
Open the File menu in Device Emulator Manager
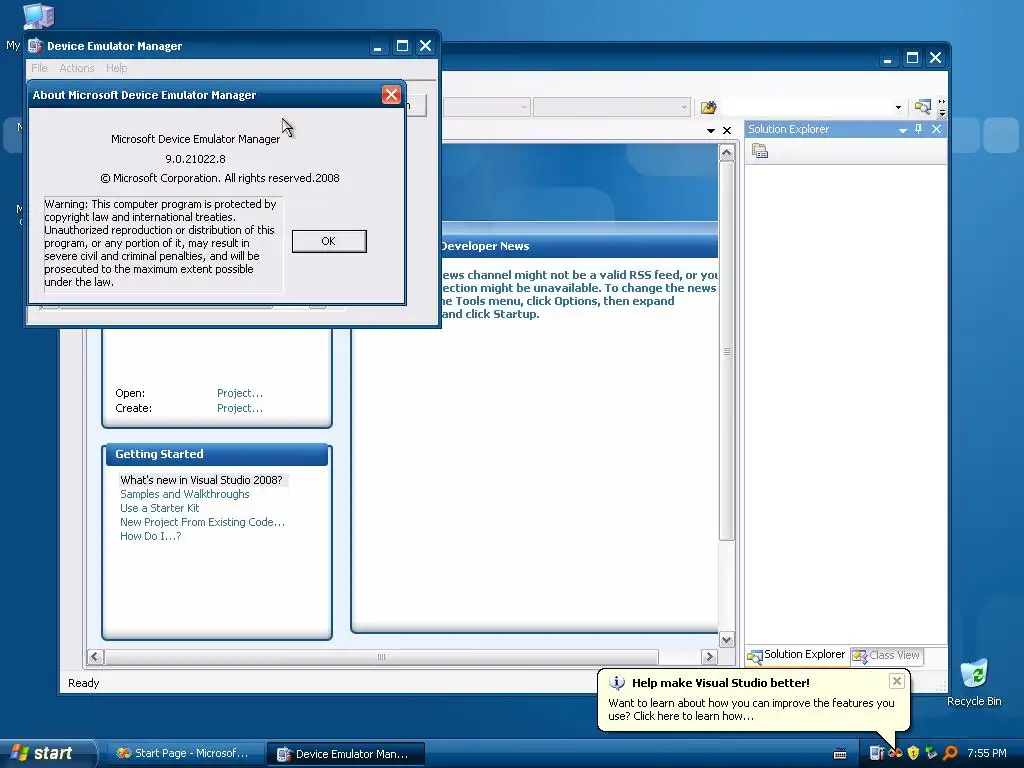[39, 68]
